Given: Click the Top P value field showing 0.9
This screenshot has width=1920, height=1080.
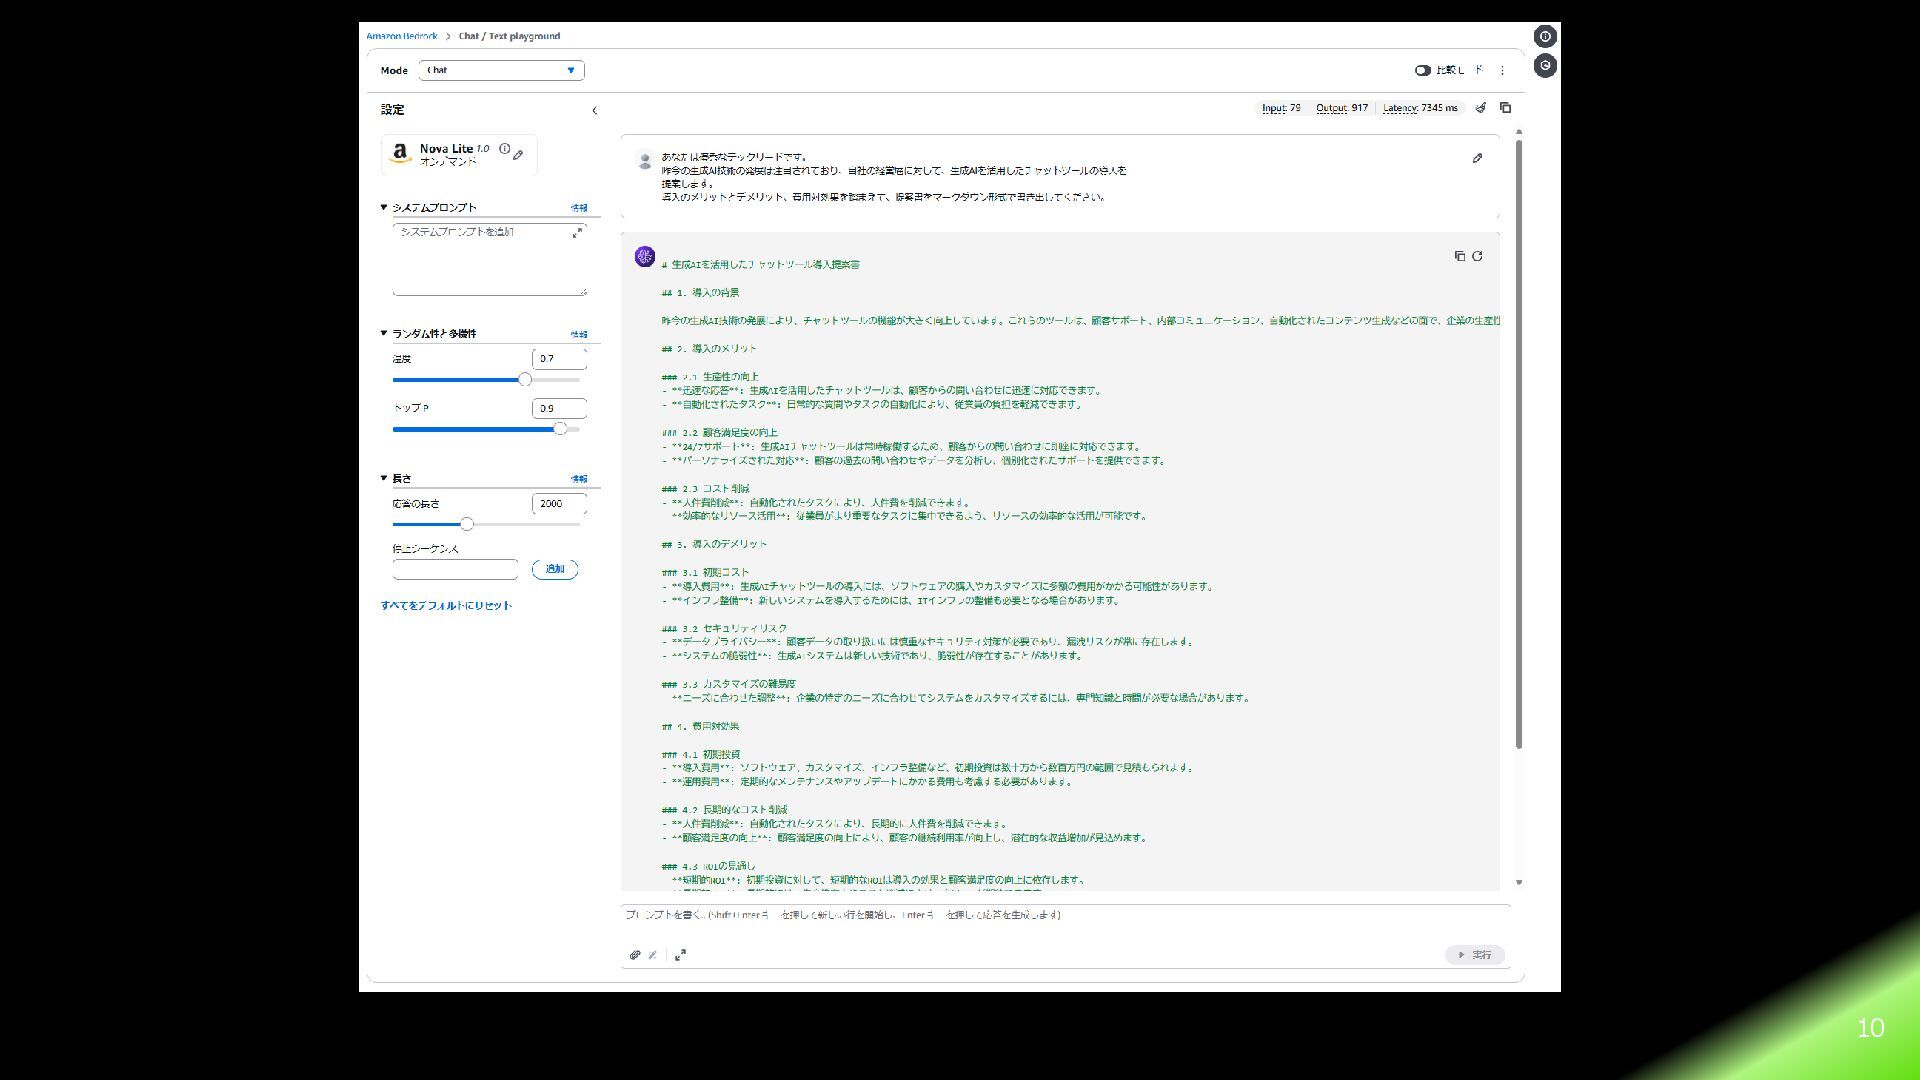Looking at the screenshot, I should coord(559,409).
